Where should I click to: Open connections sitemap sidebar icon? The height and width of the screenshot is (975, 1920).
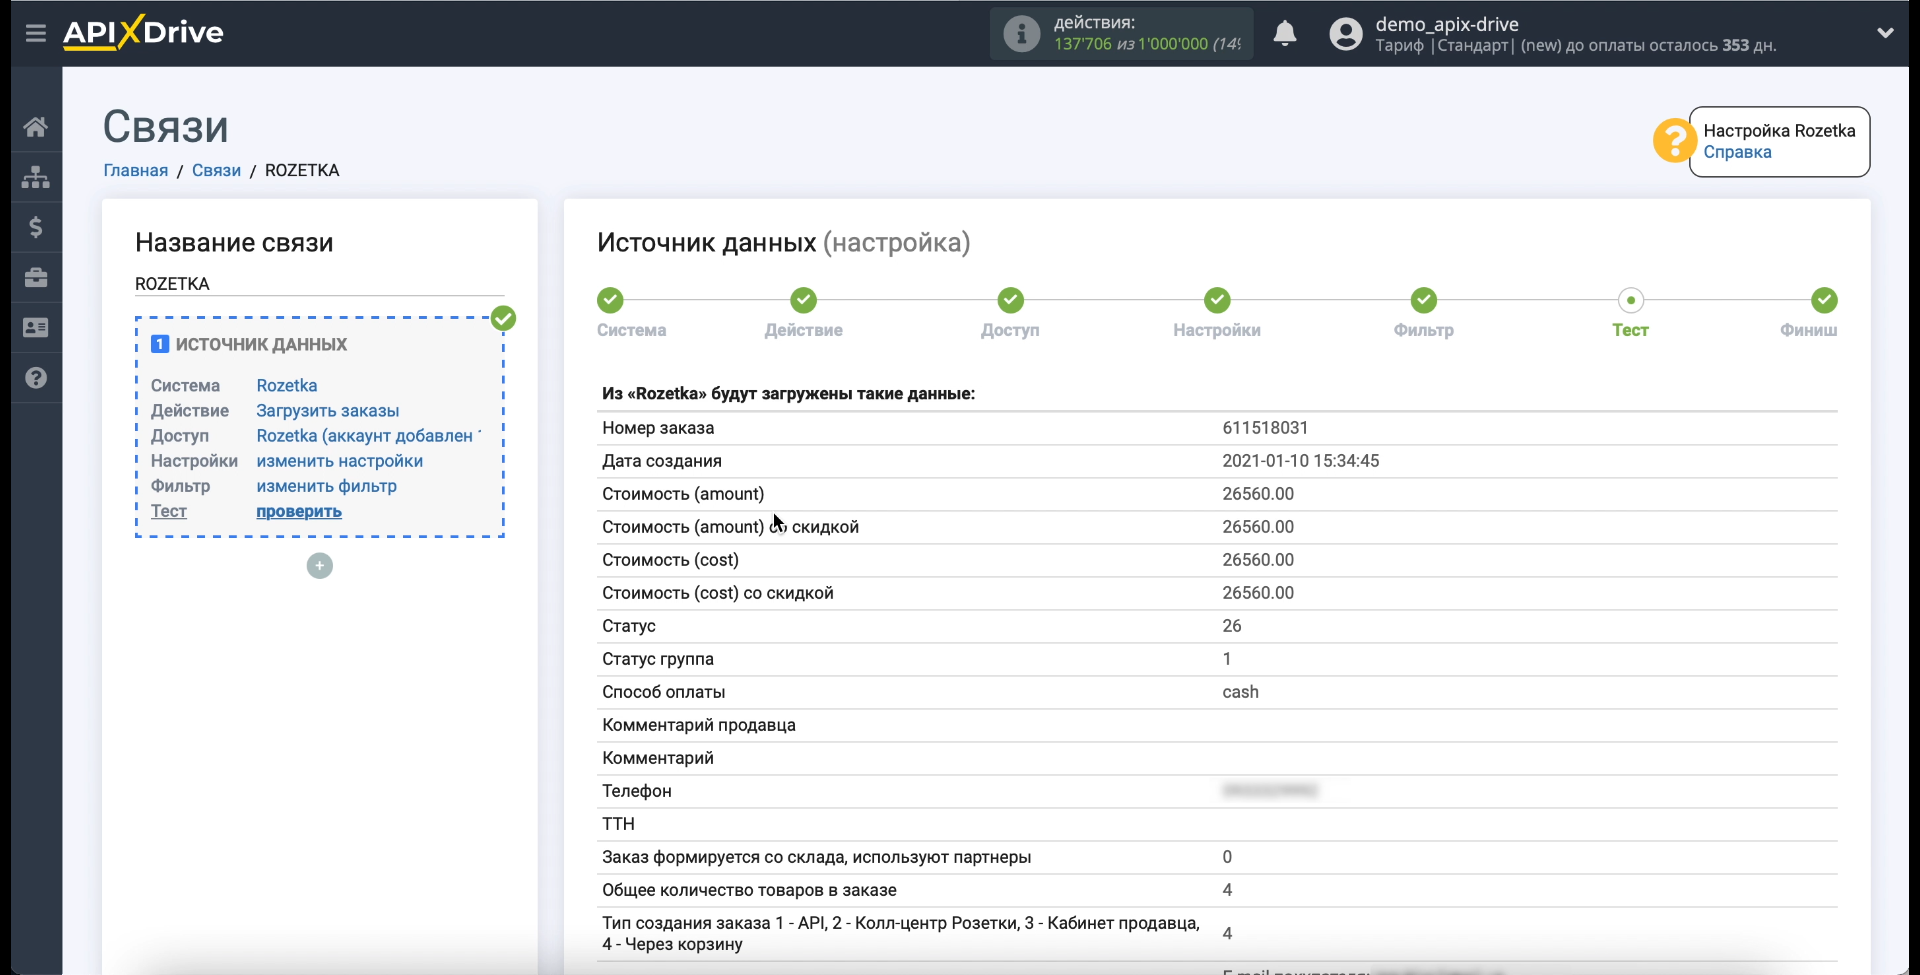pyautogui.click(x=36, y=177)
